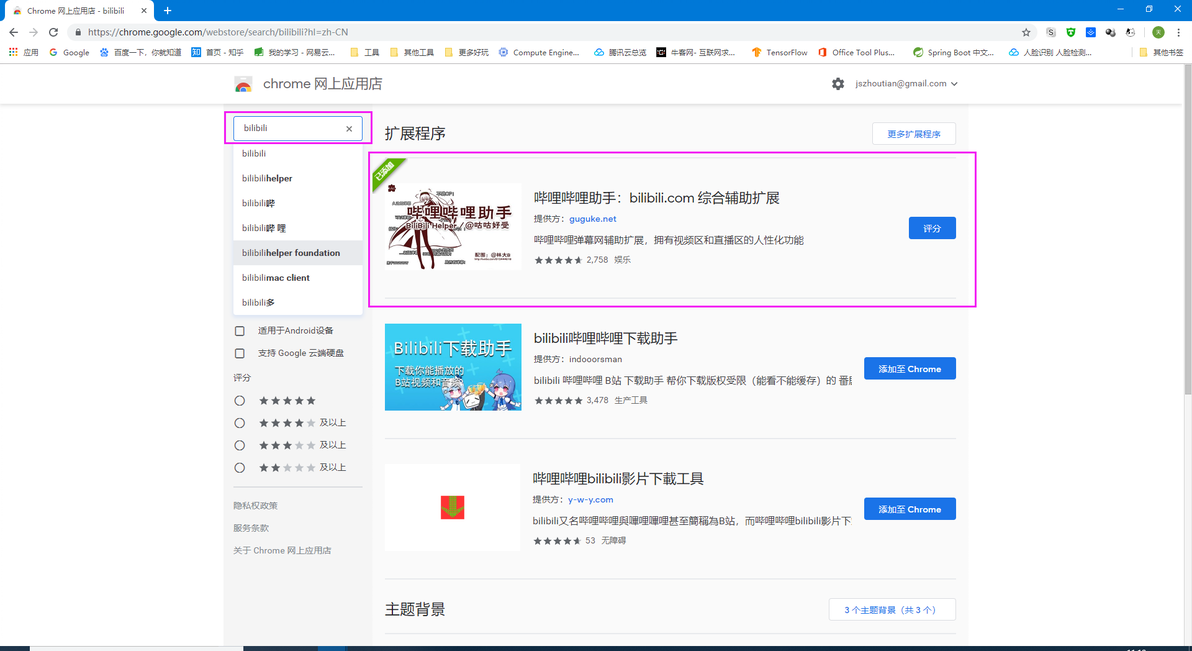Expand the 其他工具 bookmark folder
This screenshot has height=651, width=1192.
tap(411, 52)
